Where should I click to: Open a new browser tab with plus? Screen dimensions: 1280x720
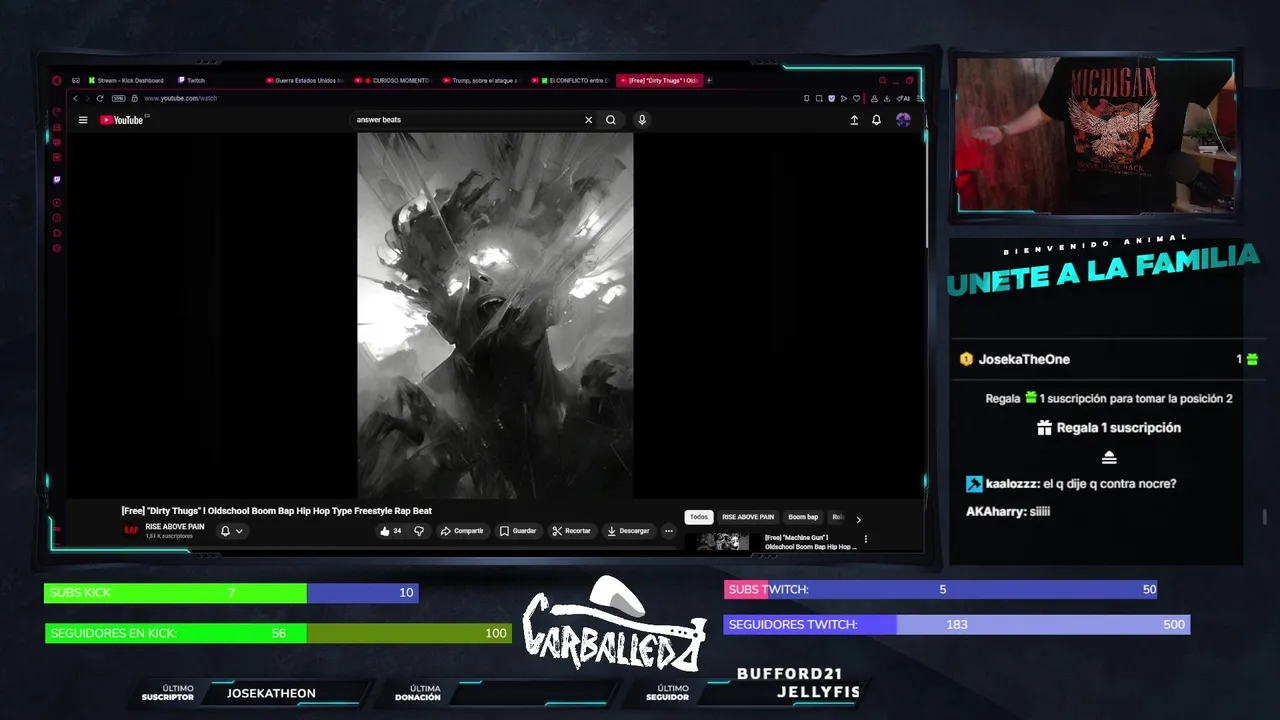pyautogui.click(x=709, y=80)
